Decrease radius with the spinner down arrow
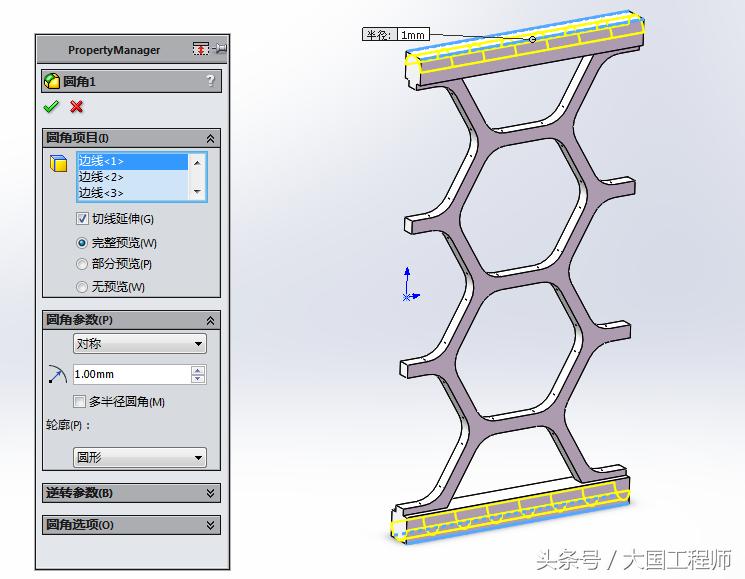Image resolution: width=745 pixels, height=579 pixels. click(x=198, y=379)
